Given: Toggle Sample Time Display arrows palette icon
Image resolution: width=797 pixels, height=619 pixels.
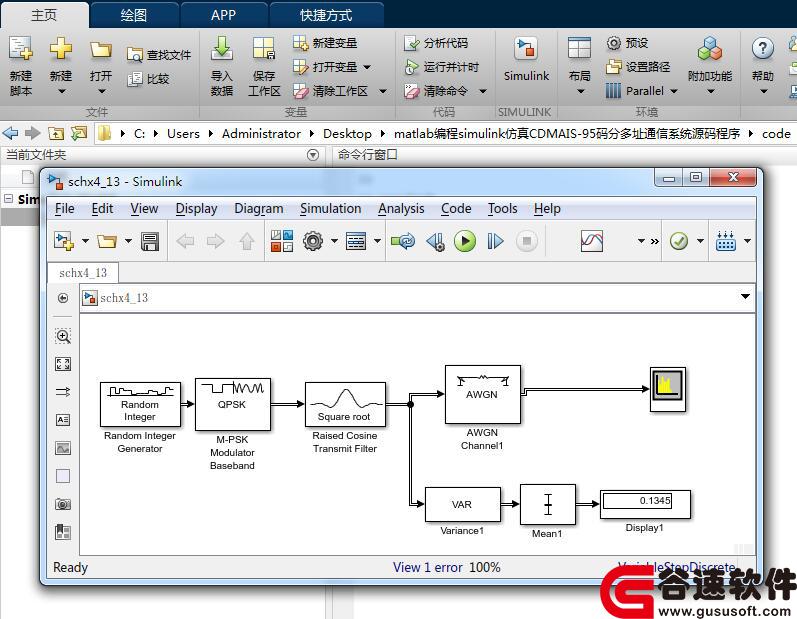Looking at the screenshot, I should [63, 392].
